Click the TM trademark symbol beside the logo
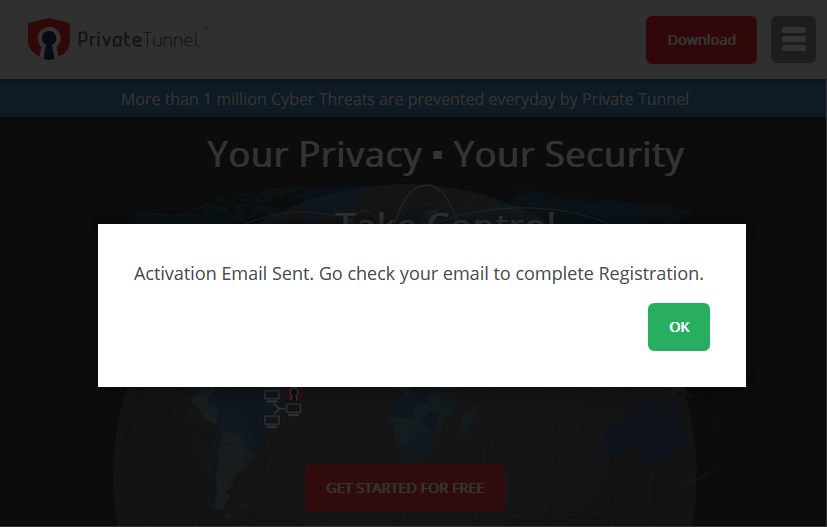Viewport: 827px width, 527px height. pos(205,28)
